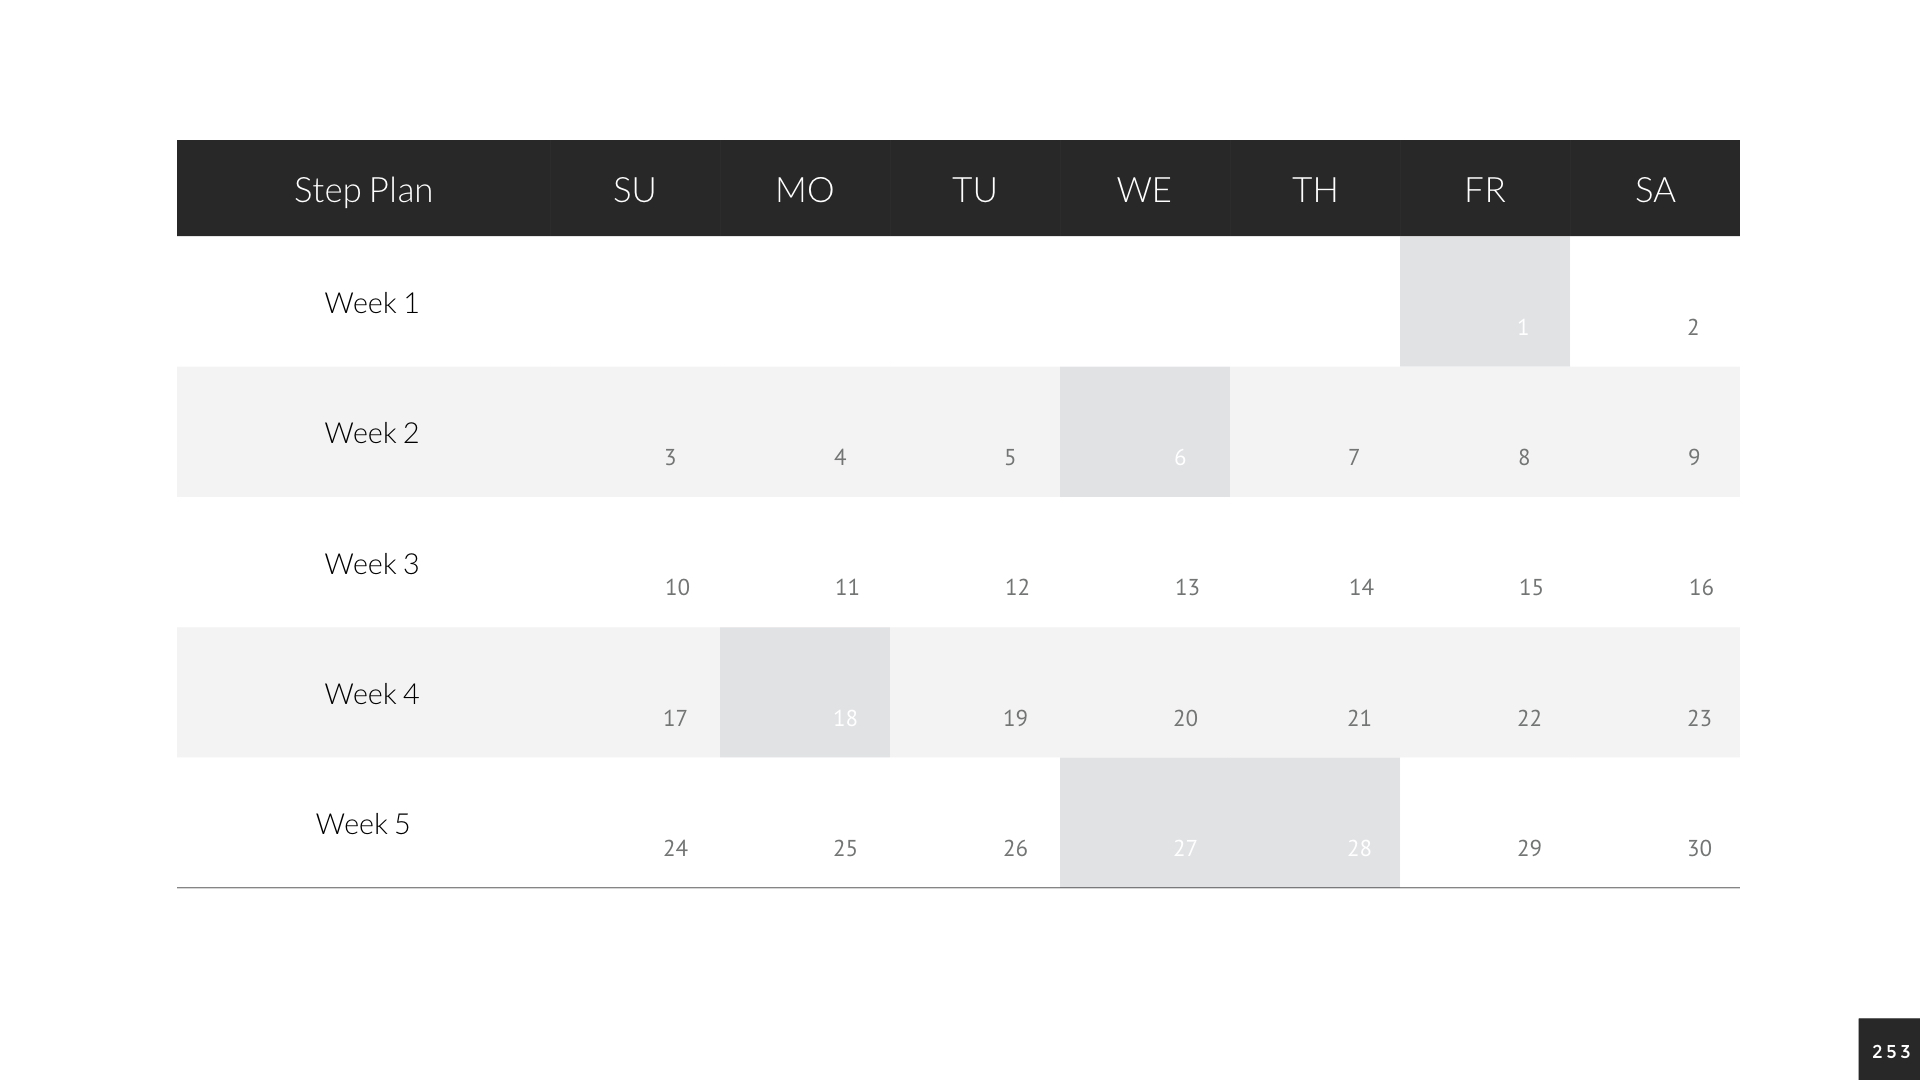This screenshot has height=1080, width=1920.
Task: Click date 3 on Sunday
Action: pyautogui.click(x=670, y=457)
